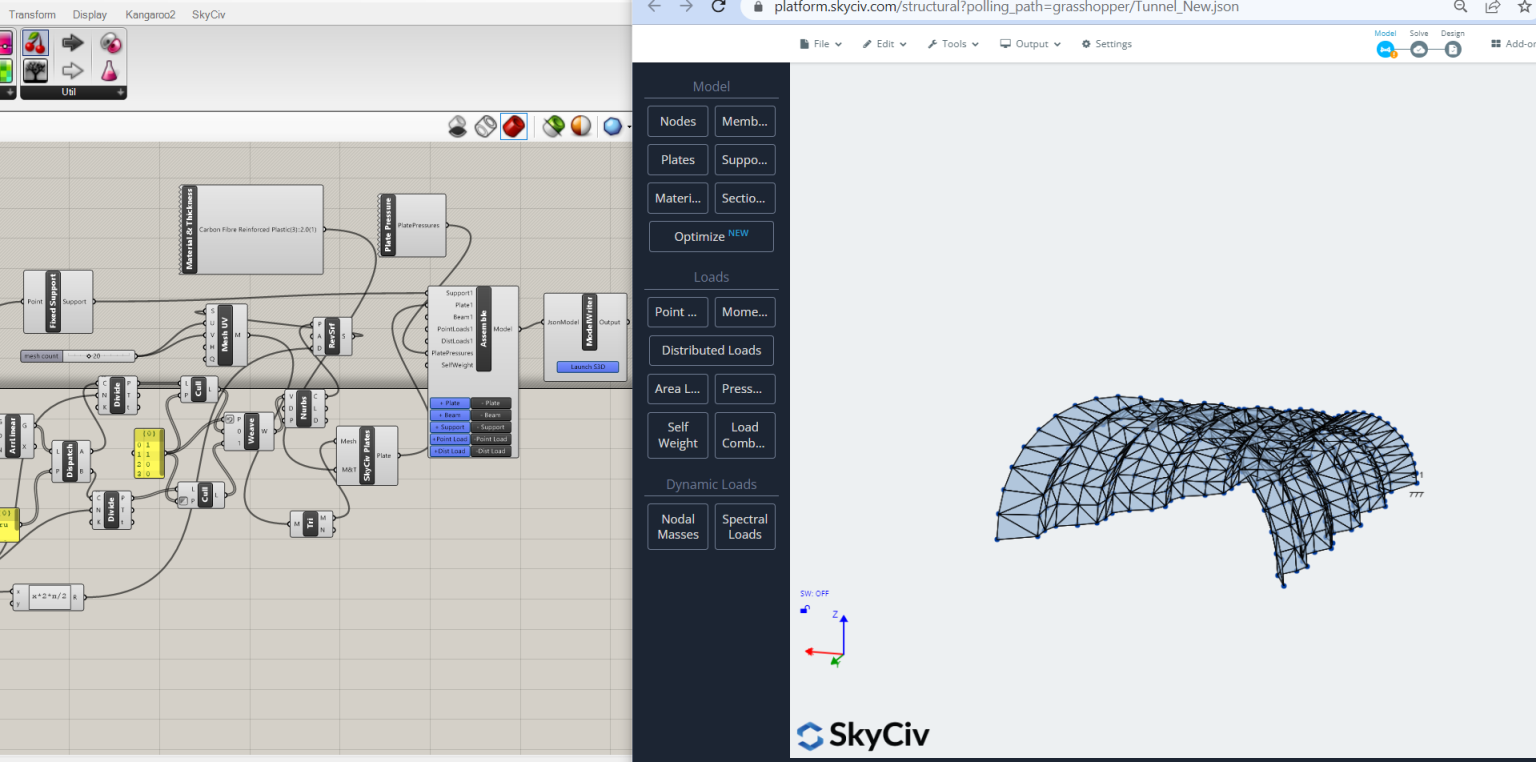Open the Design document icon in SkyCiv workflow
This screenshot has height=762, width=1536.
tap(1453, 49)
